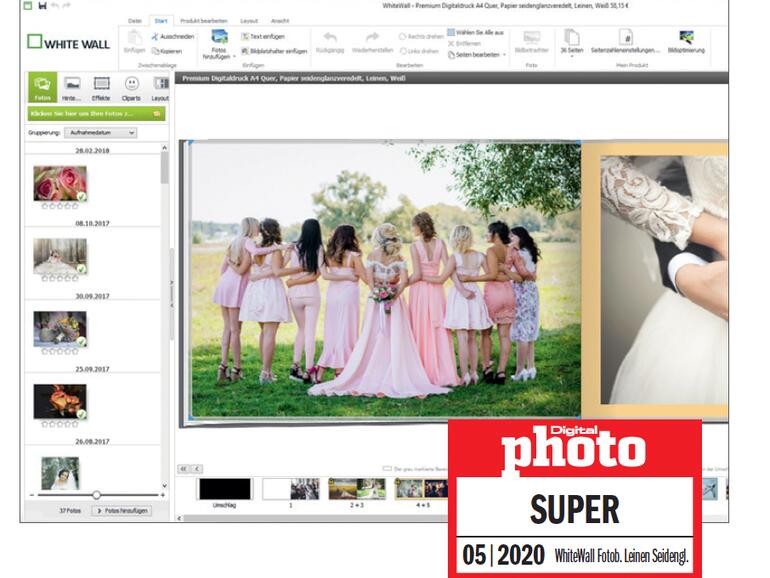The height and width of the screenshot is (578, 770).
Task: Click thumbnail size slider handle
Action: point(96,495)
